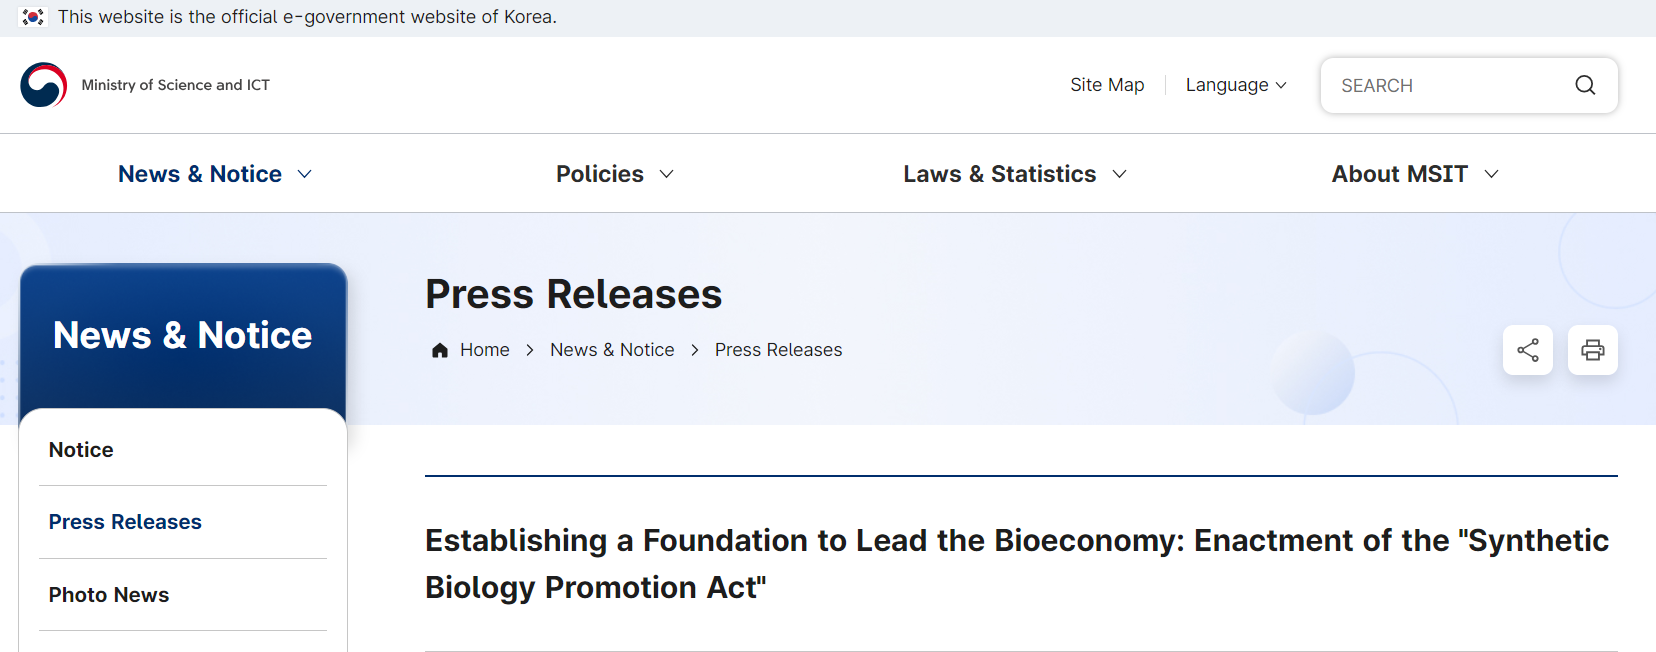Open the Laws & Statistics menu

pos(1014,174)
